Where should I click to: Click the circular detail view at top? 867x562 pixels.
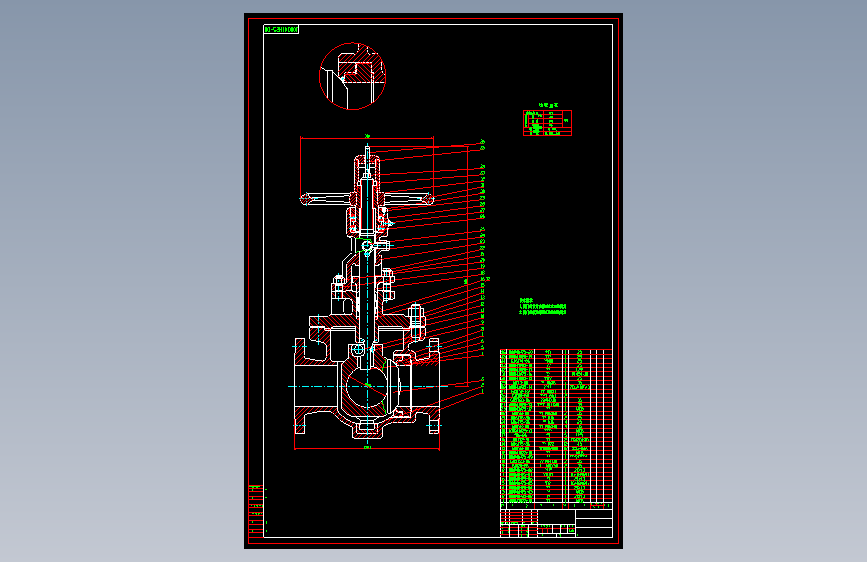[352, 76]
